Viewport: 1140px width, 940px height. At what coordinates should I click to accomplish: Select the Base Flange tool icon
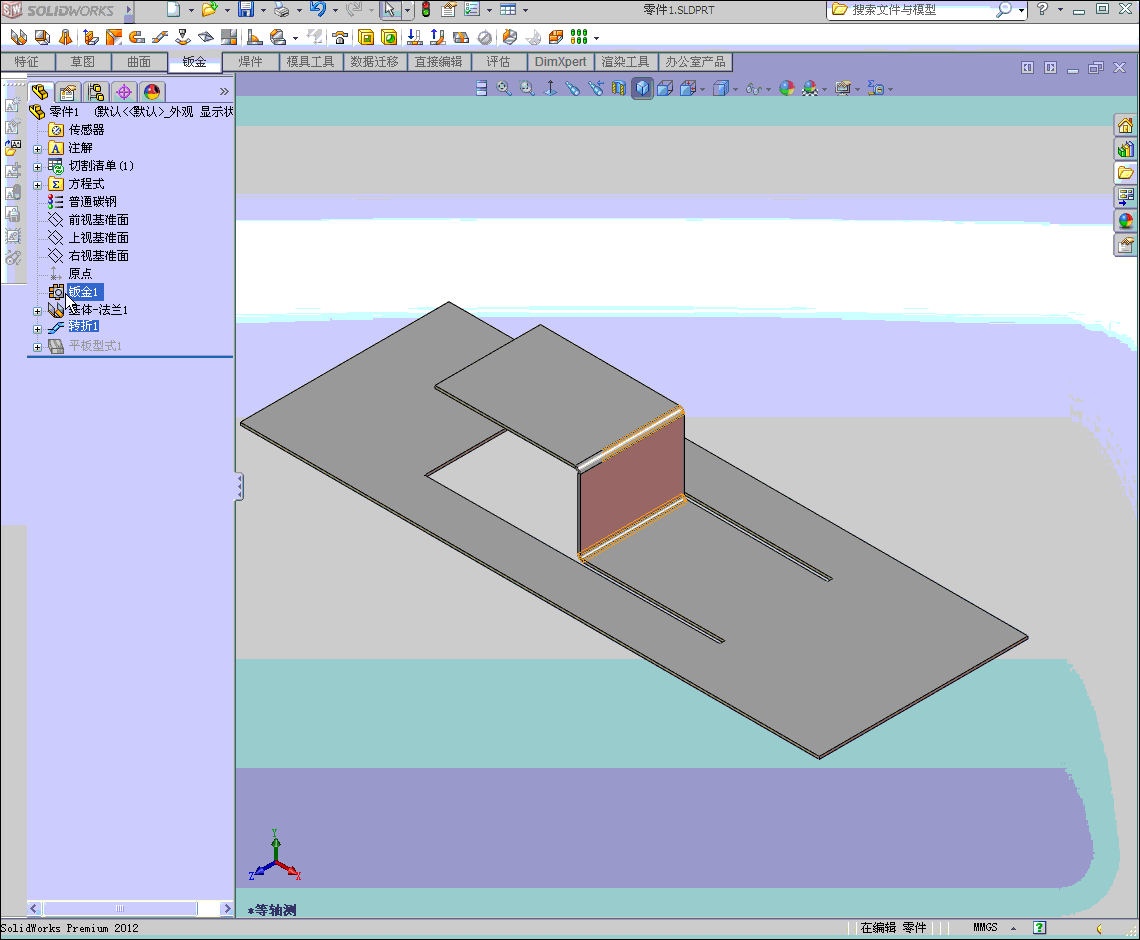tap(18, 37)
